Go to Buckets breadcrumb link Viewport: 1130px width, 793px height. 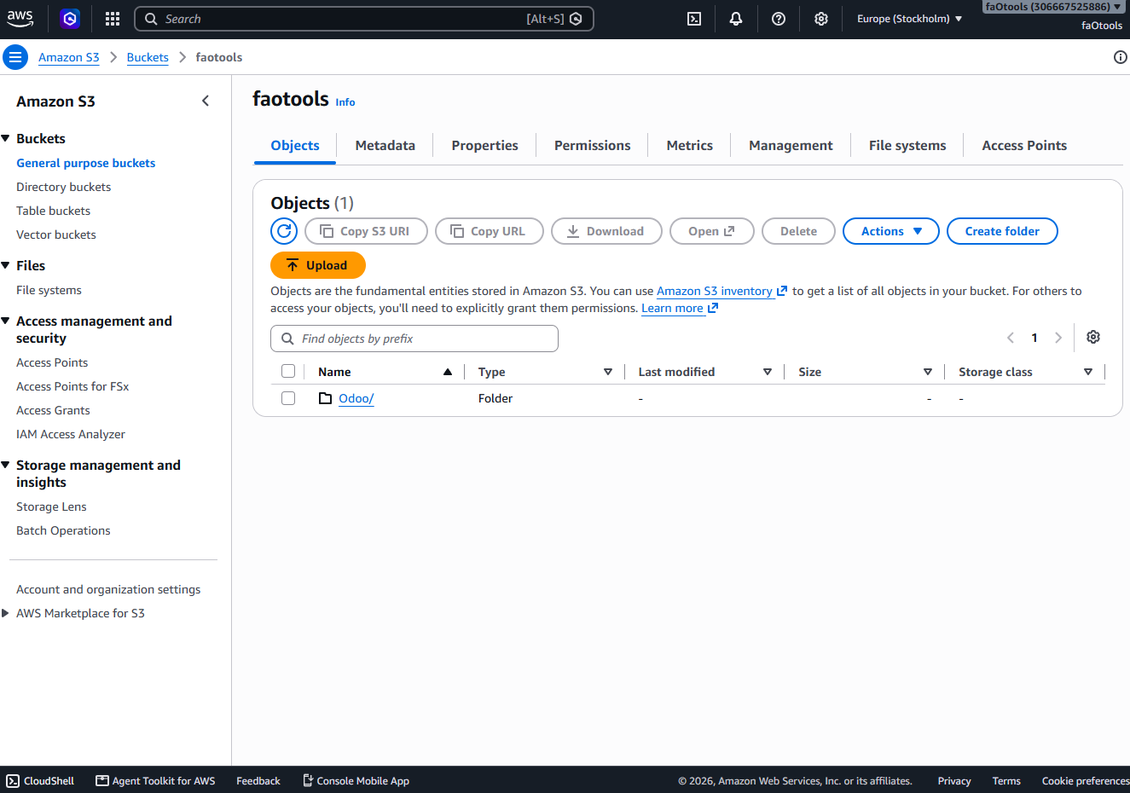[x=148, y=58]
